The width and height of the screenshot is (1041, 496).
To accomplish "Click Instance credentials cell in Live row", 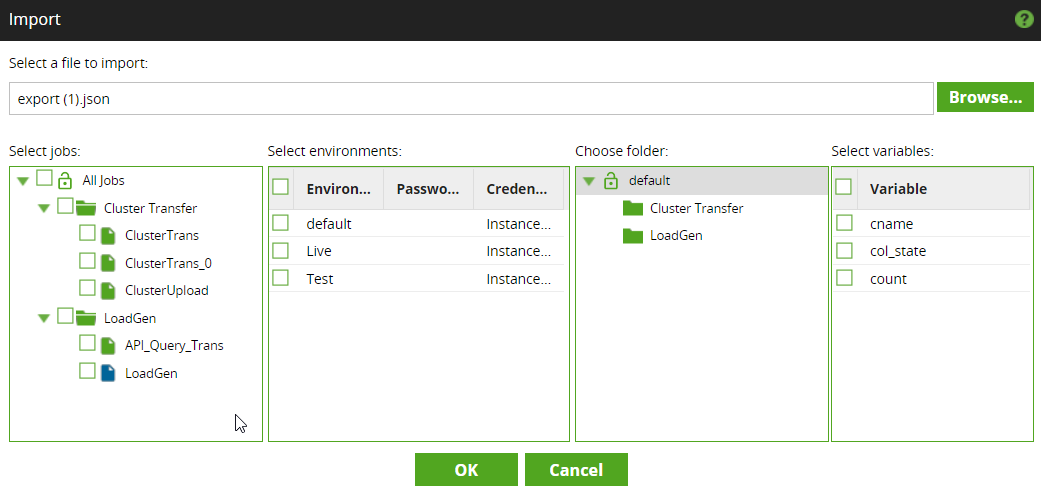I will 519,251.
